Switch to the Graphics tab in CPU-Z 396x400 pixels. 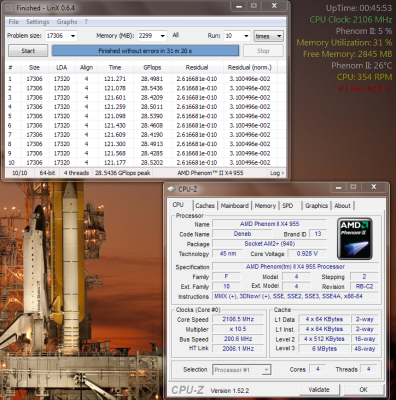tap(316, 206)
